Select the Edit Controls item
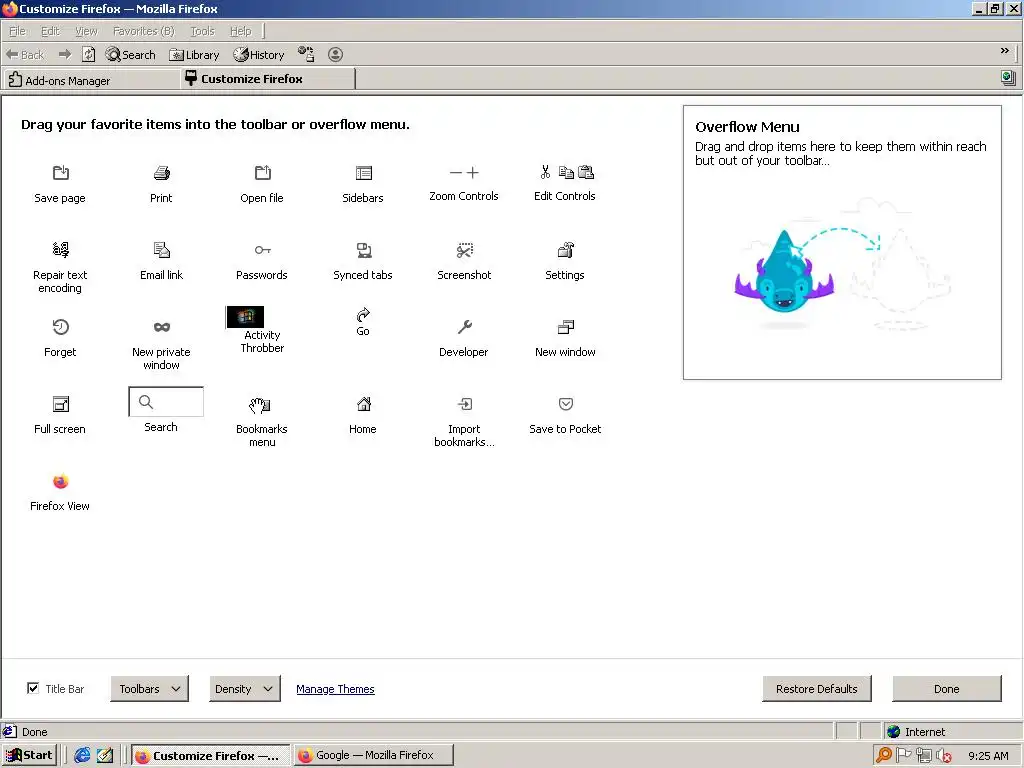The width and height of the screenshot is (1024, 768). pos(565,183)
